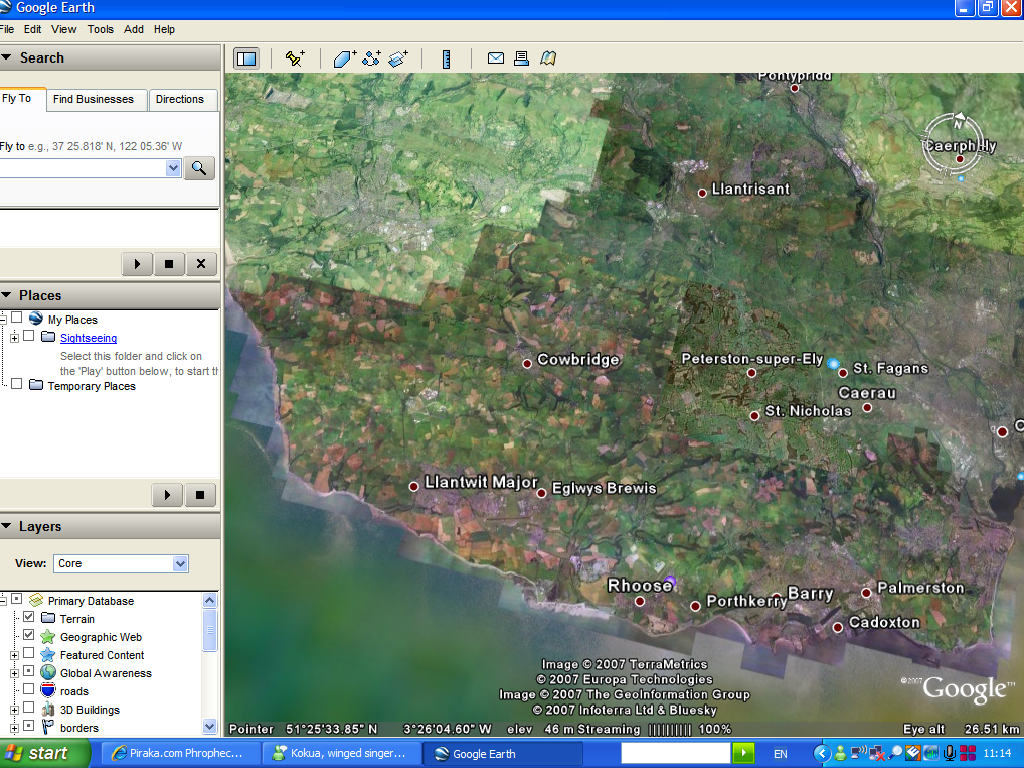Click the Print icon in toolbar
This screenshot has width=1024, height=768.
(521, 59)
